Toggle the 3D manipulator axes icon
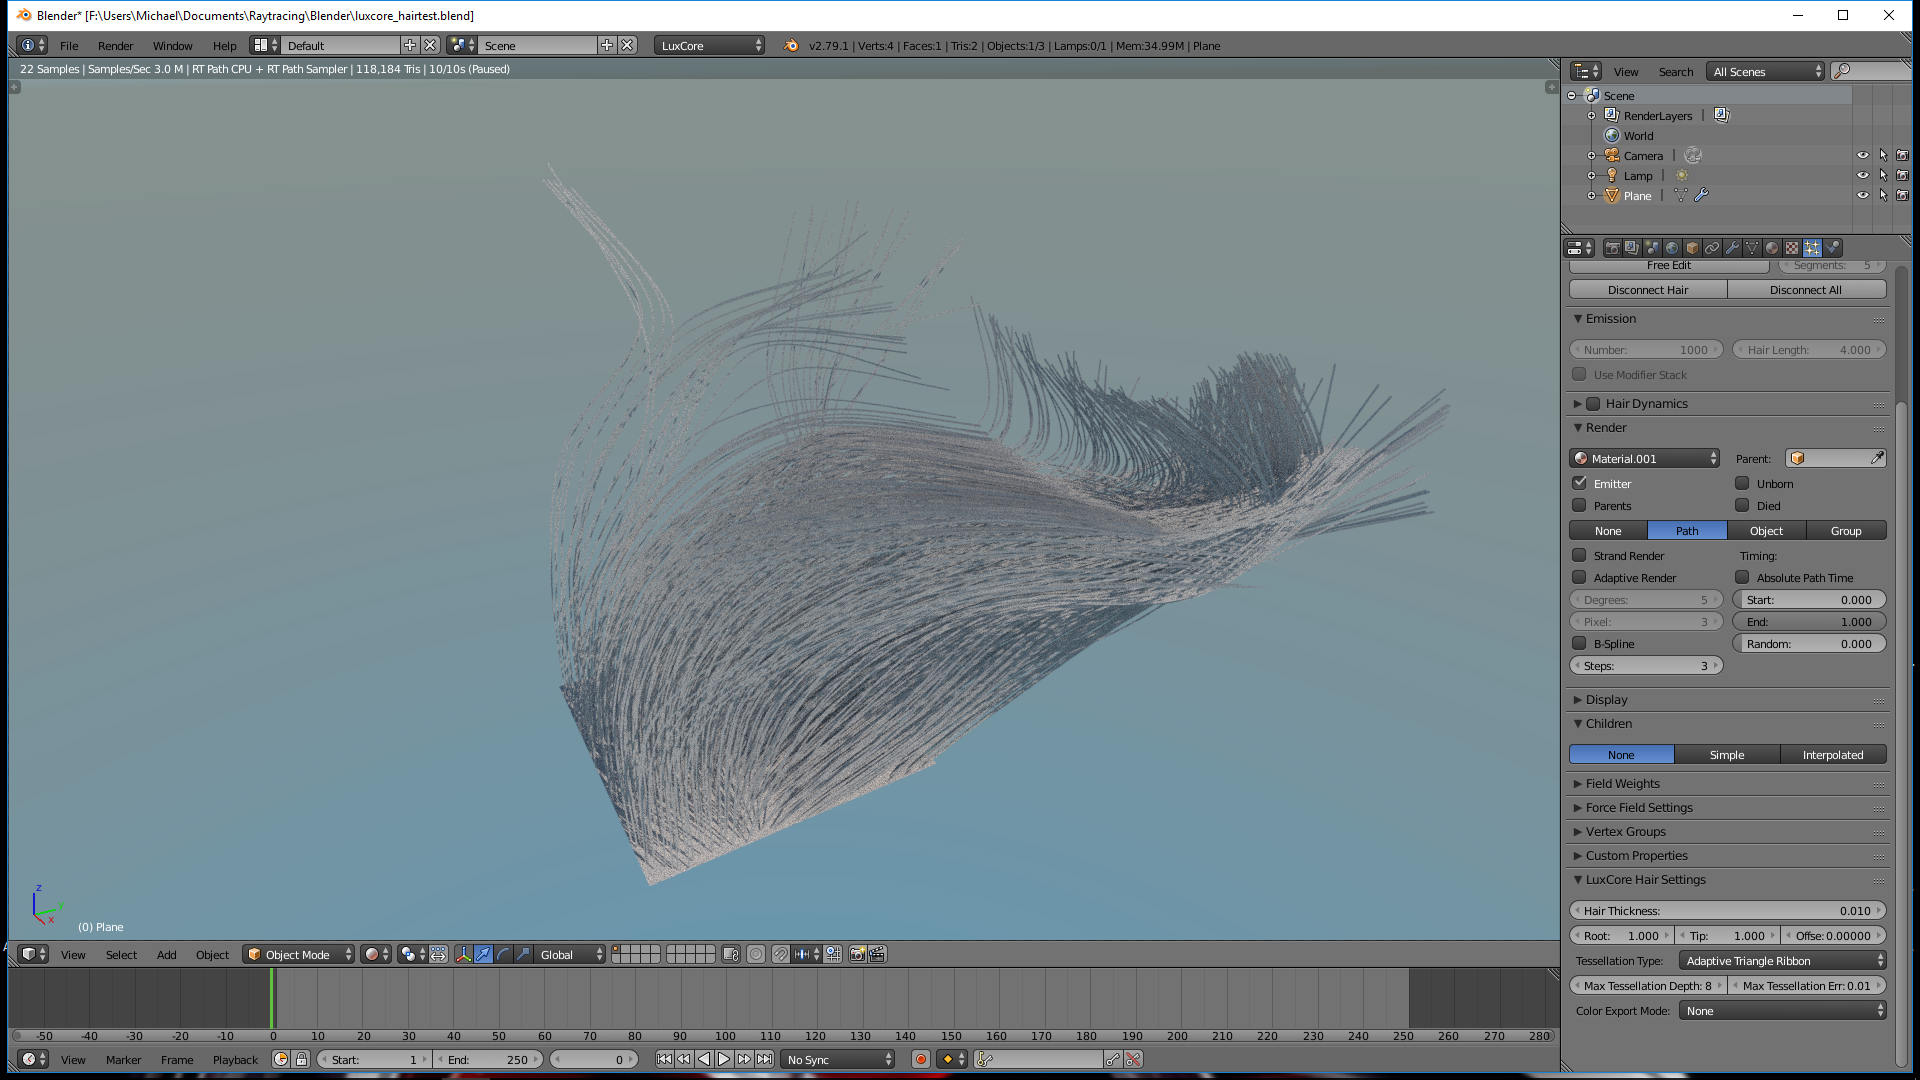This screenshot has height=1080, width=1920. point(464,954)
